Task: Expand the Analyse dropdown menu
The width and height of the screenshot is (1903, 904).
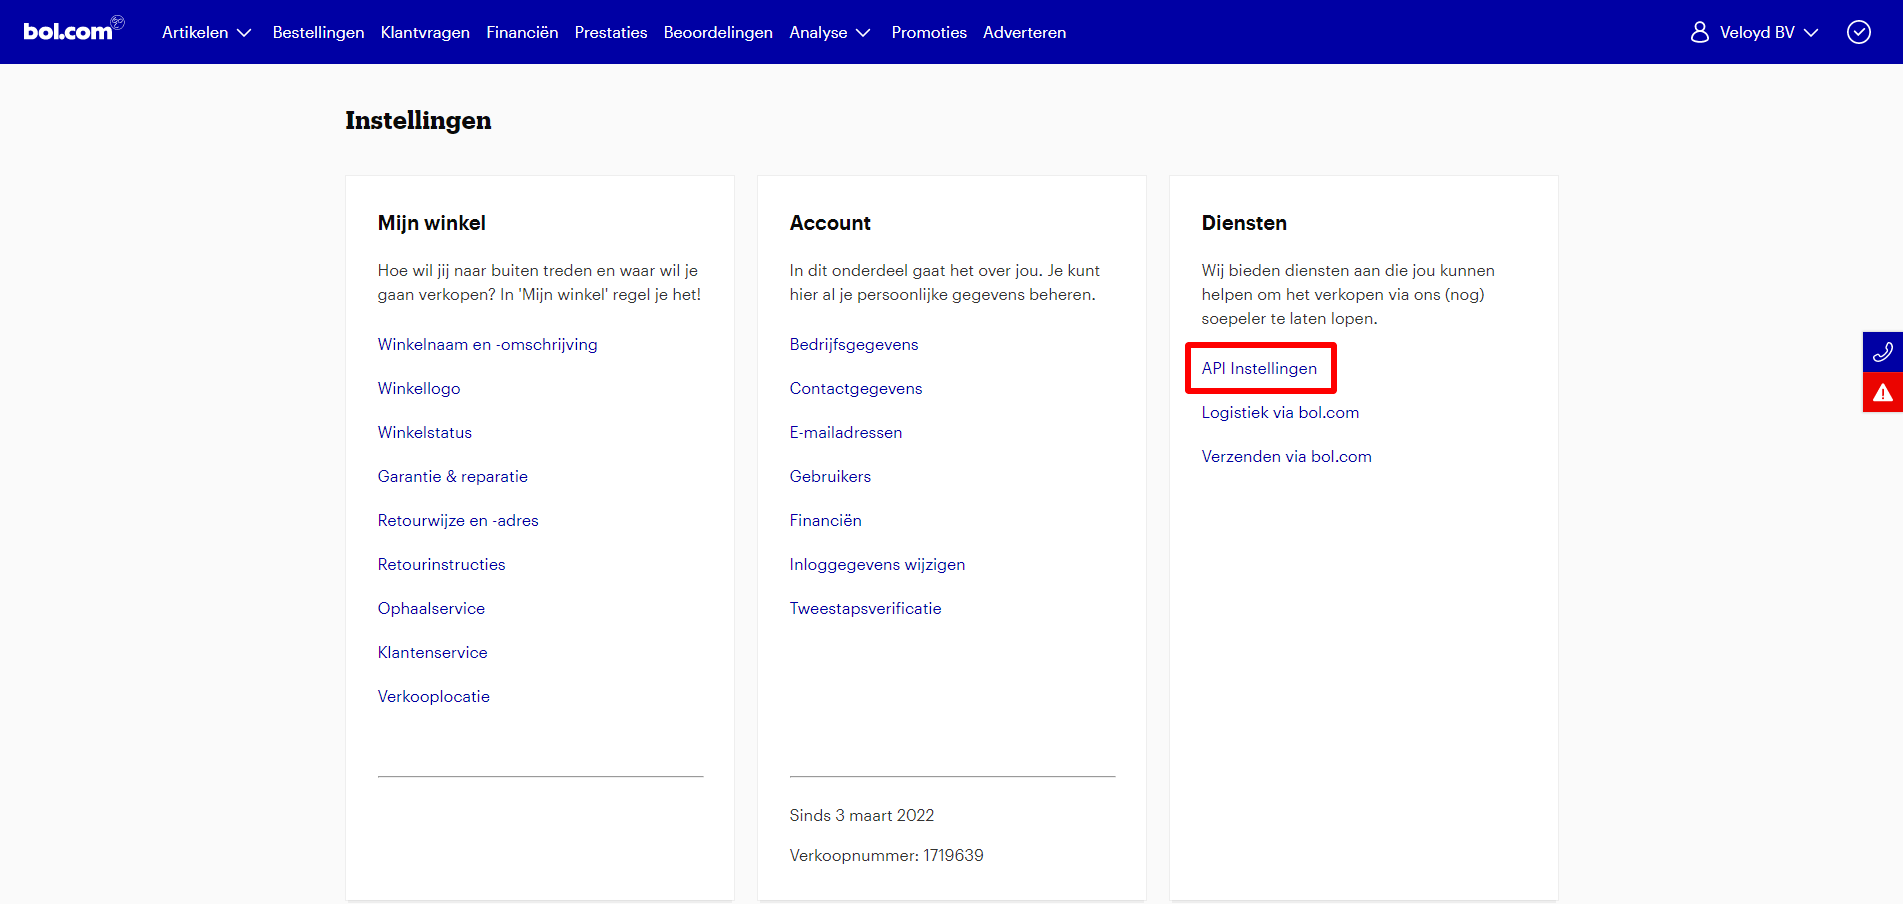Action: pos(830,32)
